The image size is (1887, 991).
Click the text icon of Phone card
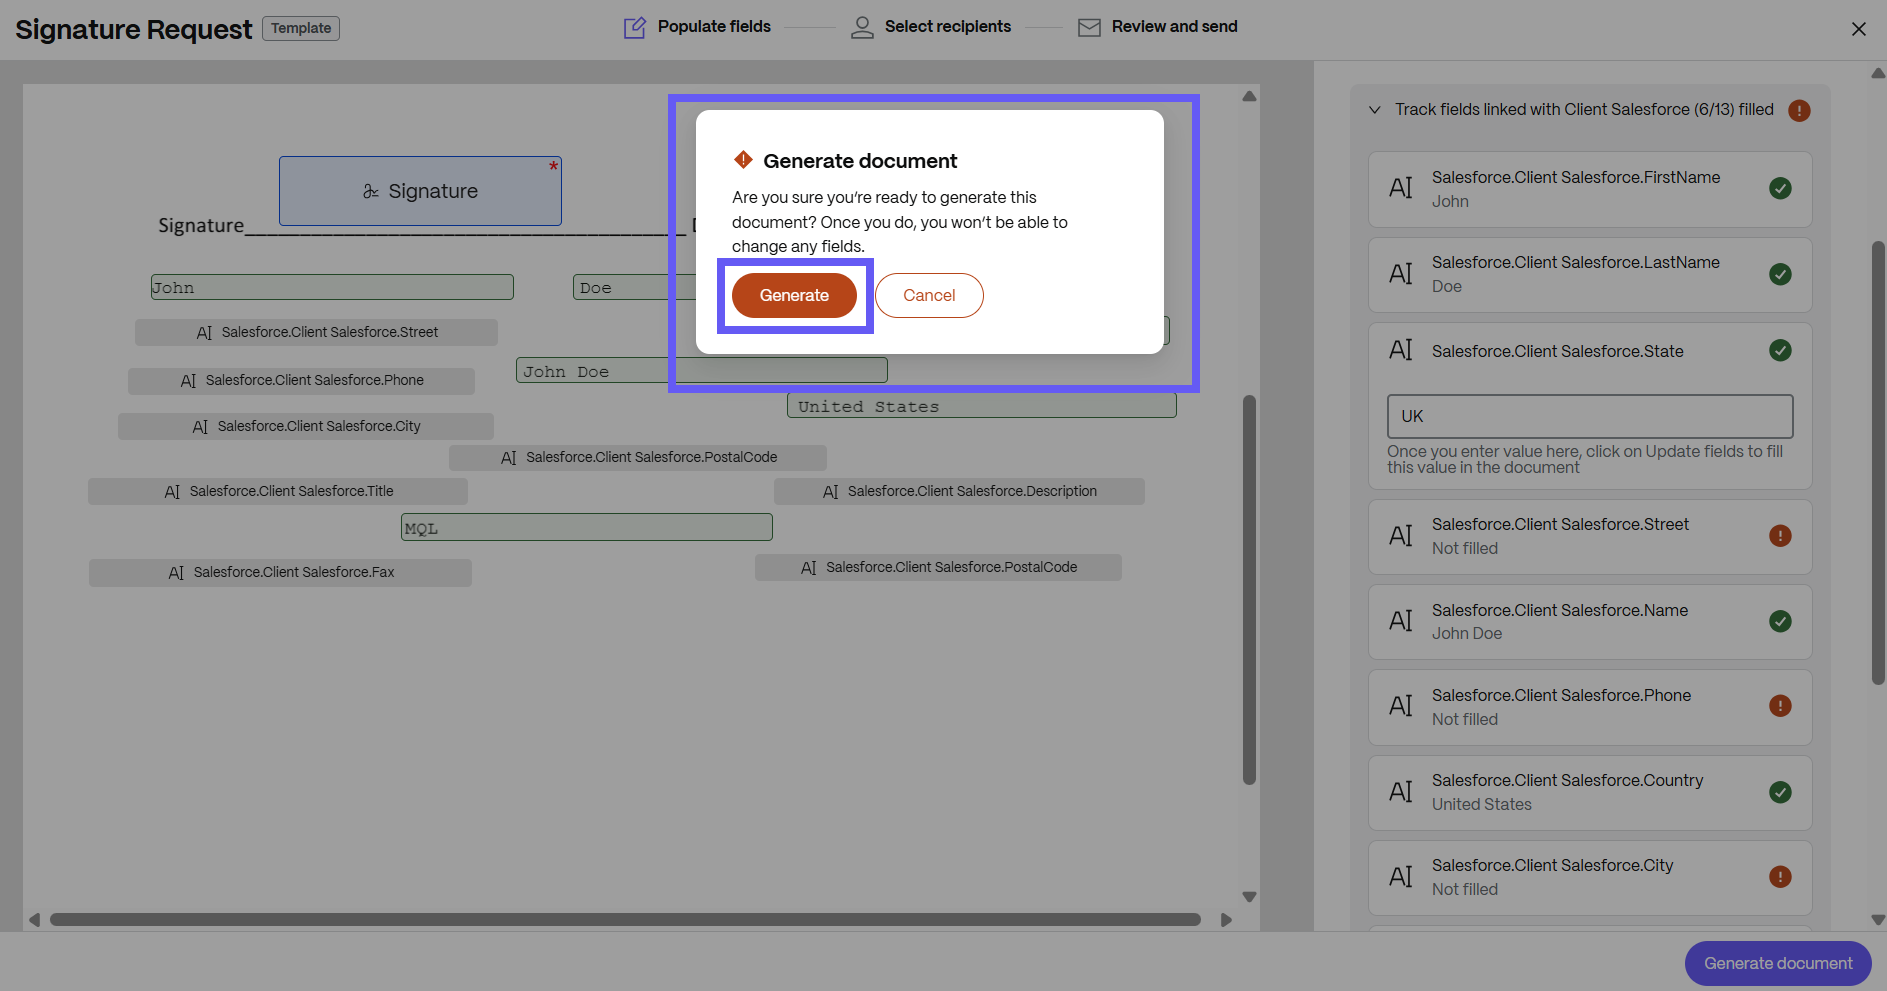click(1401, 706)
